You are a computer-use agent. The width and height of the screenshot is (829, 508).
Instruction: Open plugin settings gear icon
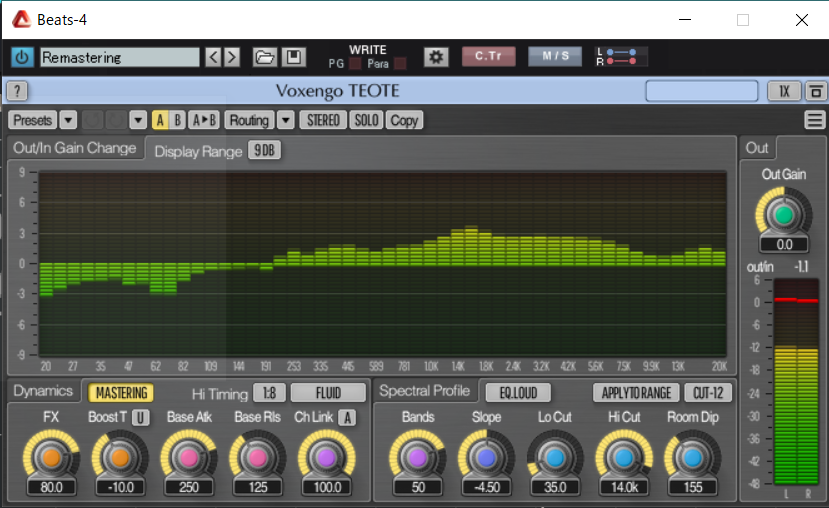[436, 57]
